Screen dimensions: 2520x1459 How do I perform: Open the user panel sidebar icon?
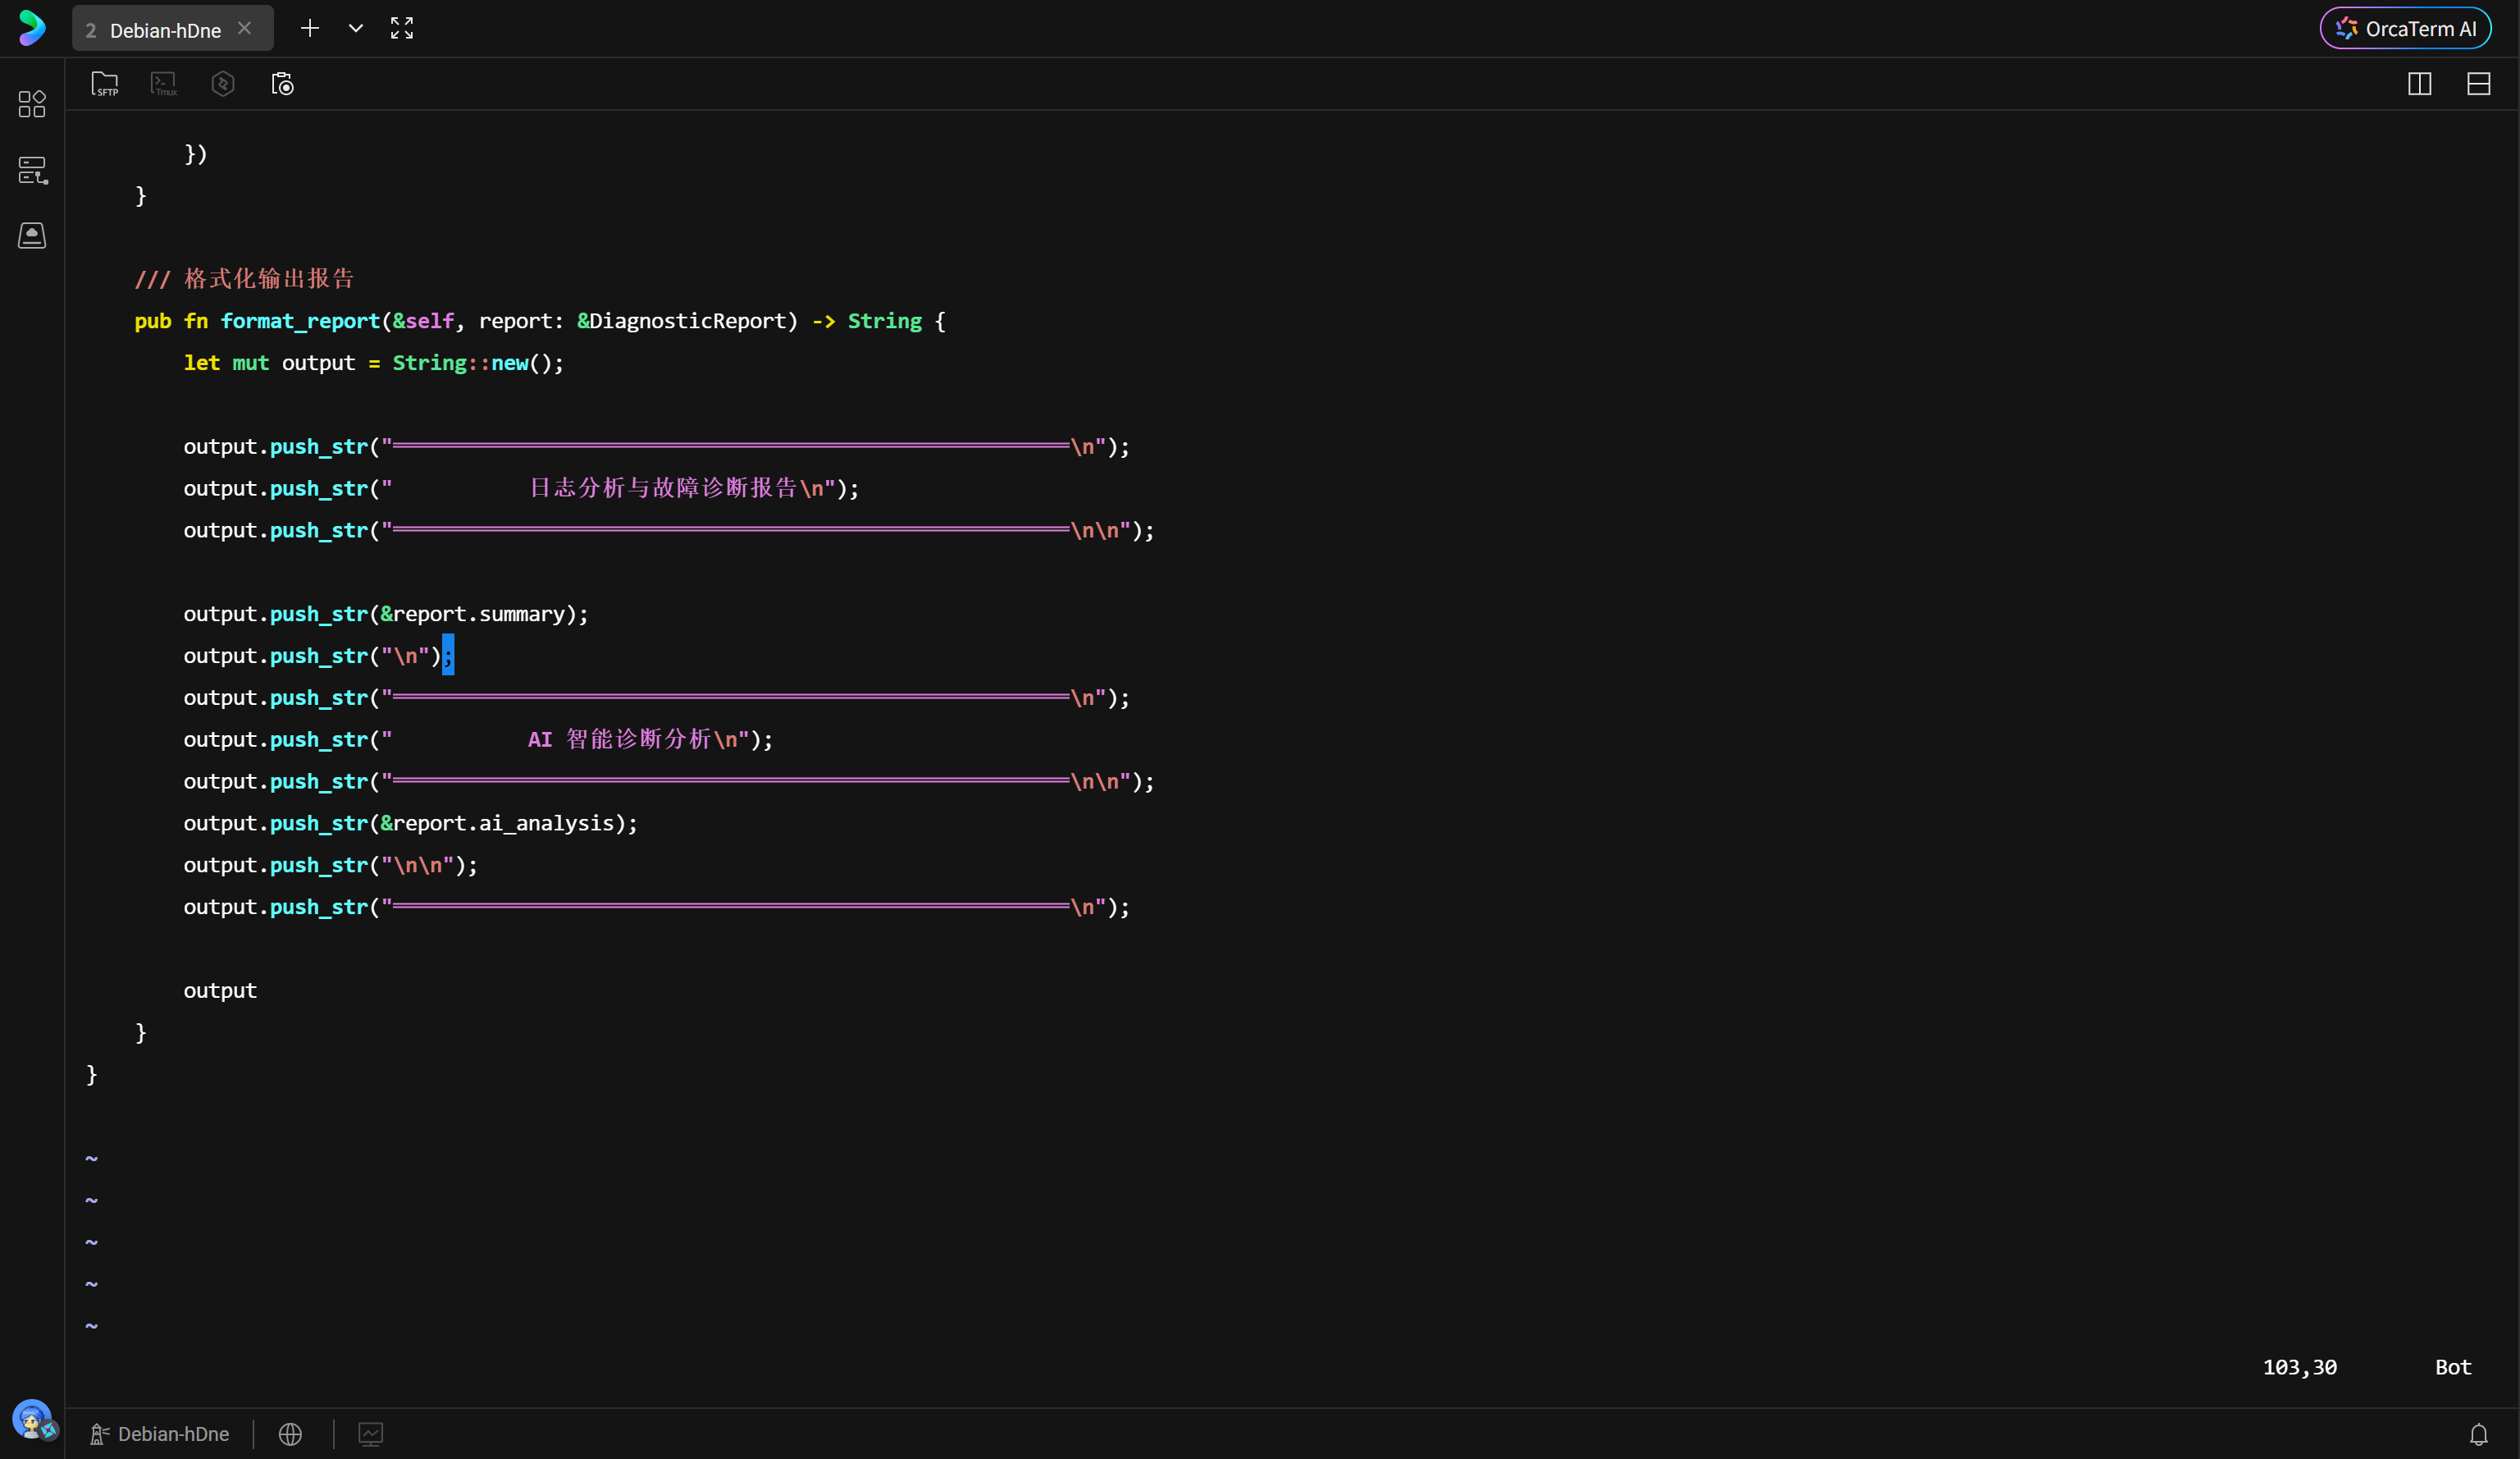[32, 236]
